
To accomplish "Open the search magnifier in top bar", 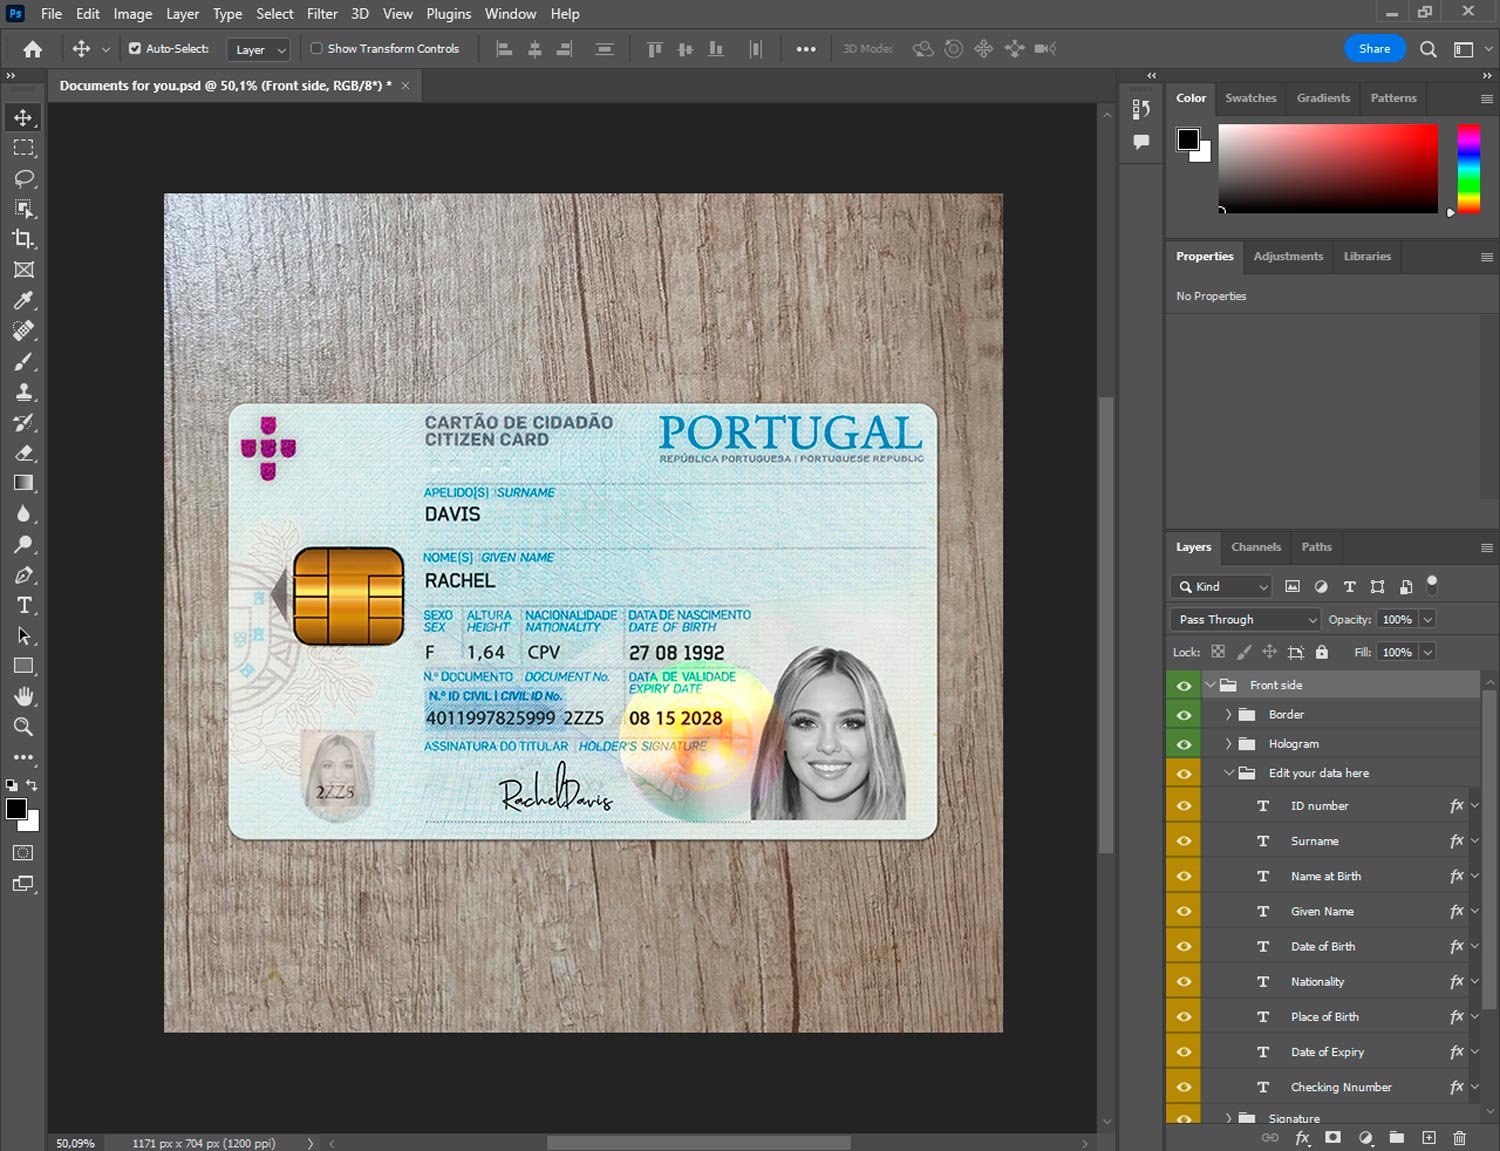I will click(1428, 49).
